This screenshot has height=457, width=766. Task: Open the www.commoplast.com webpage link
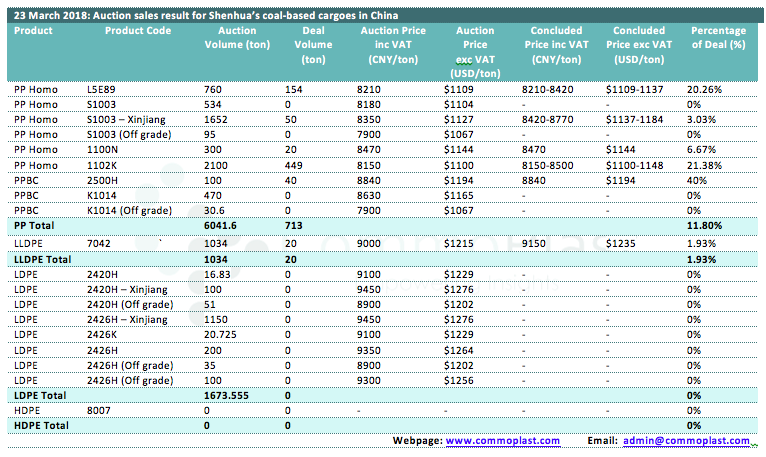(503, 440)
